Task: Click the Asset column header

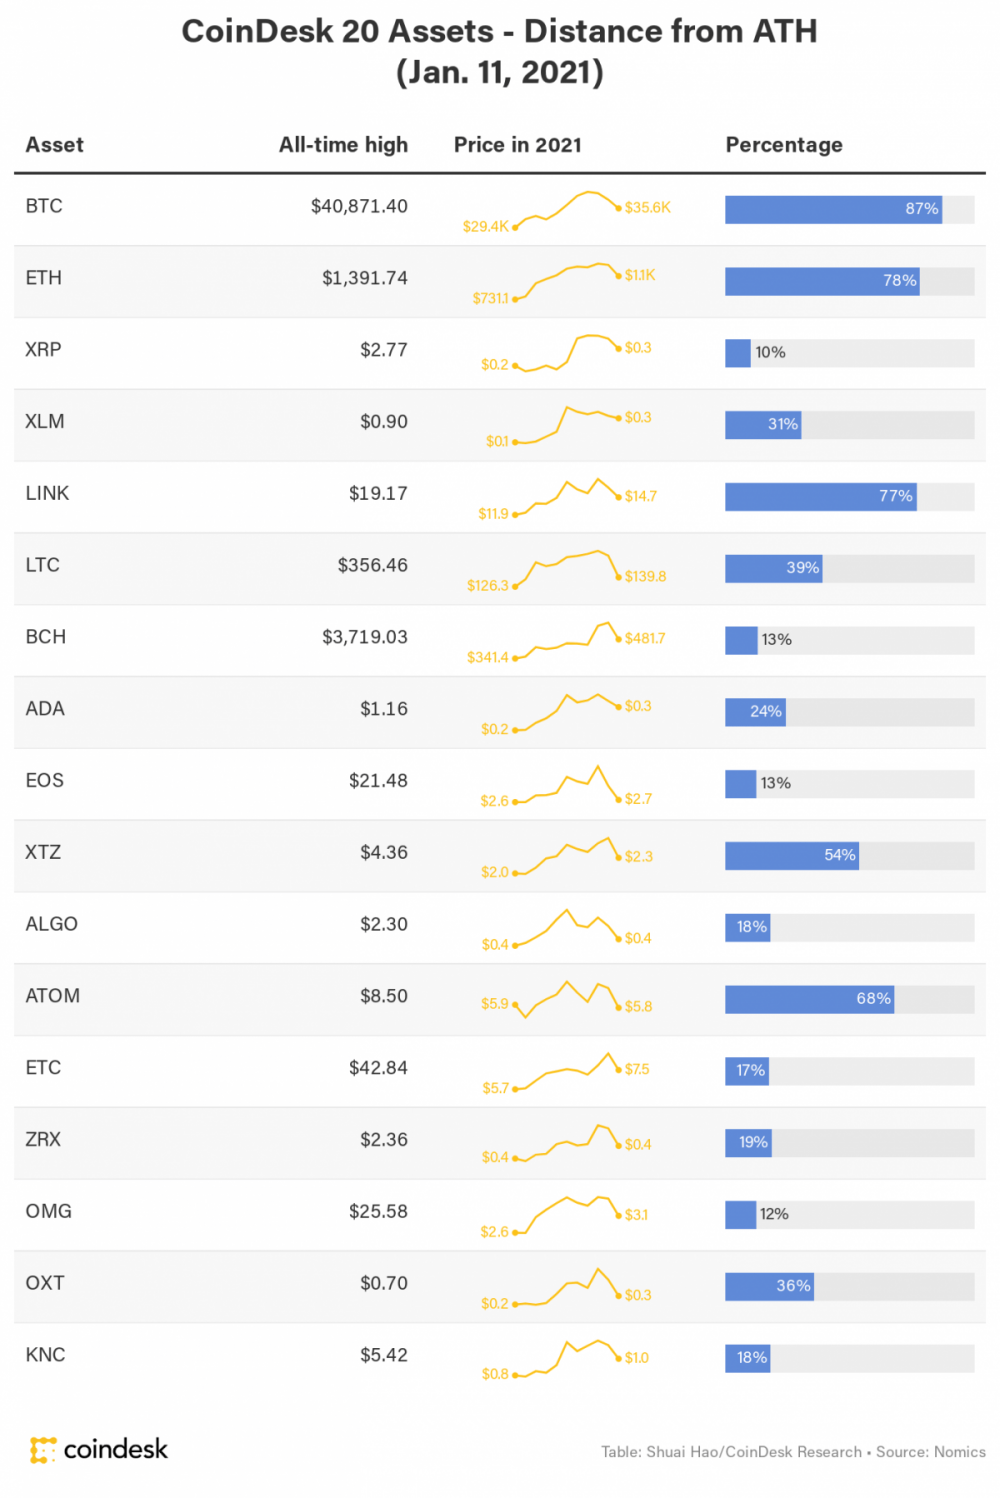Action: (54, 145)
